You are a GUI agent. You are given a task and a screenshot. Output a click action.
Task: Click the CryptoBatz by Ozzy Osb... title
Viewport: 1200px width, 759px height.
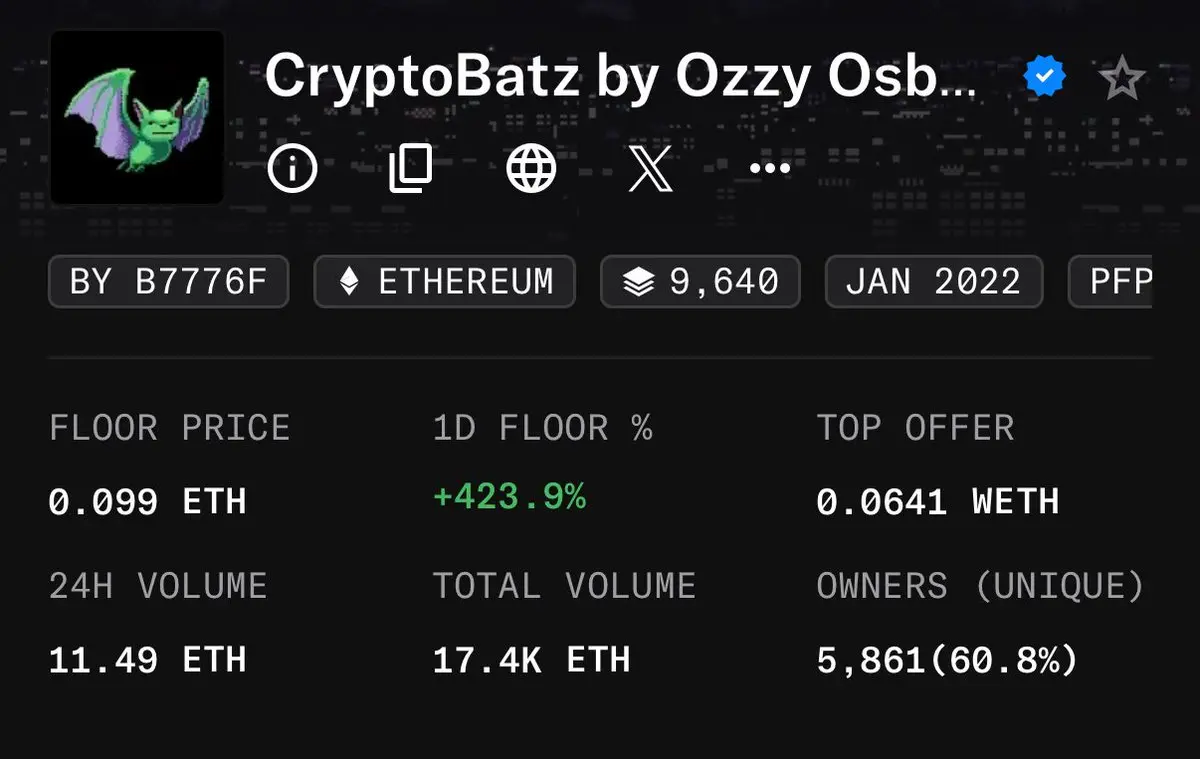click(x=620, y=78)
